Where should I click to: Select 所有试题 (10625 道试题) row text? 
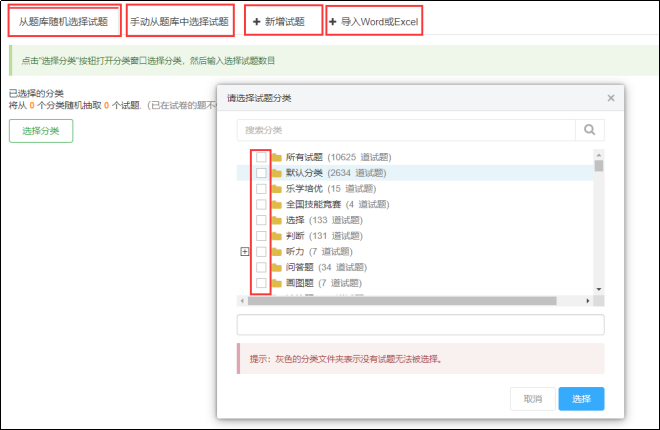coord(338,157)
